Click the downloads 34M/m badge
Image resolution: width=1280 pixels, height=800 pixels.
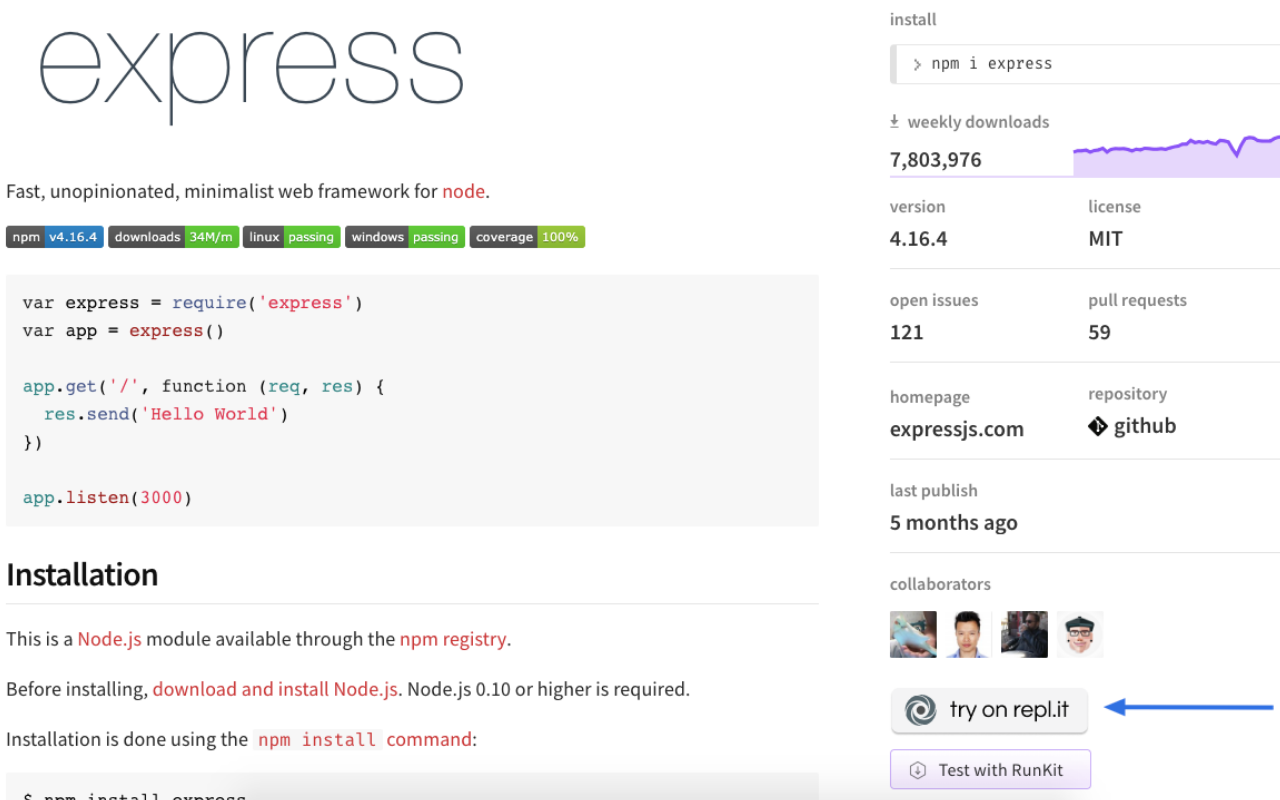pos(173,237)
